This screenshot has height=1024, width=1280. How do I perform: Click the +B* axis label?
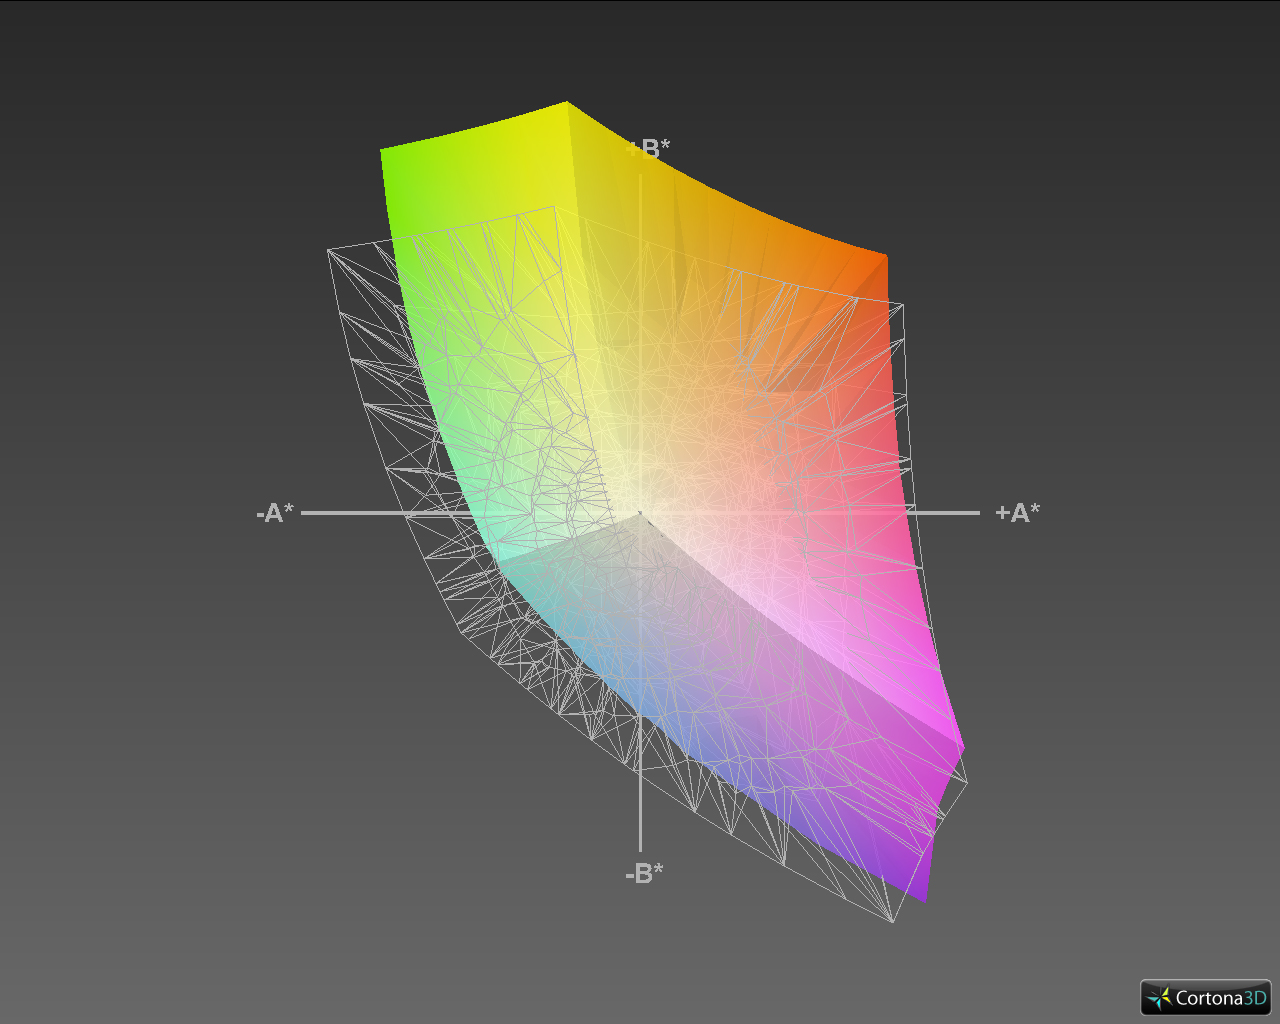pyautogui.click(x=648, y=149)
